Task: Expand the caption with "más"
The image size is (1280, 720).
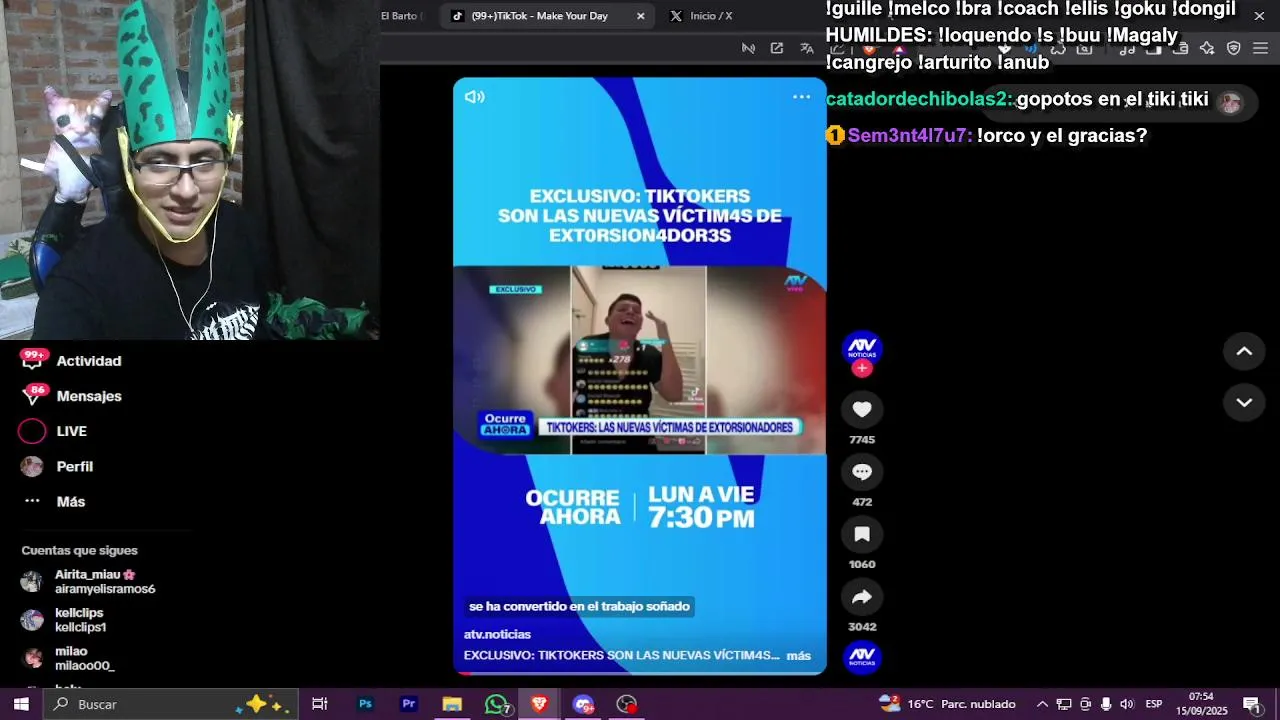Action: (798, 656)
